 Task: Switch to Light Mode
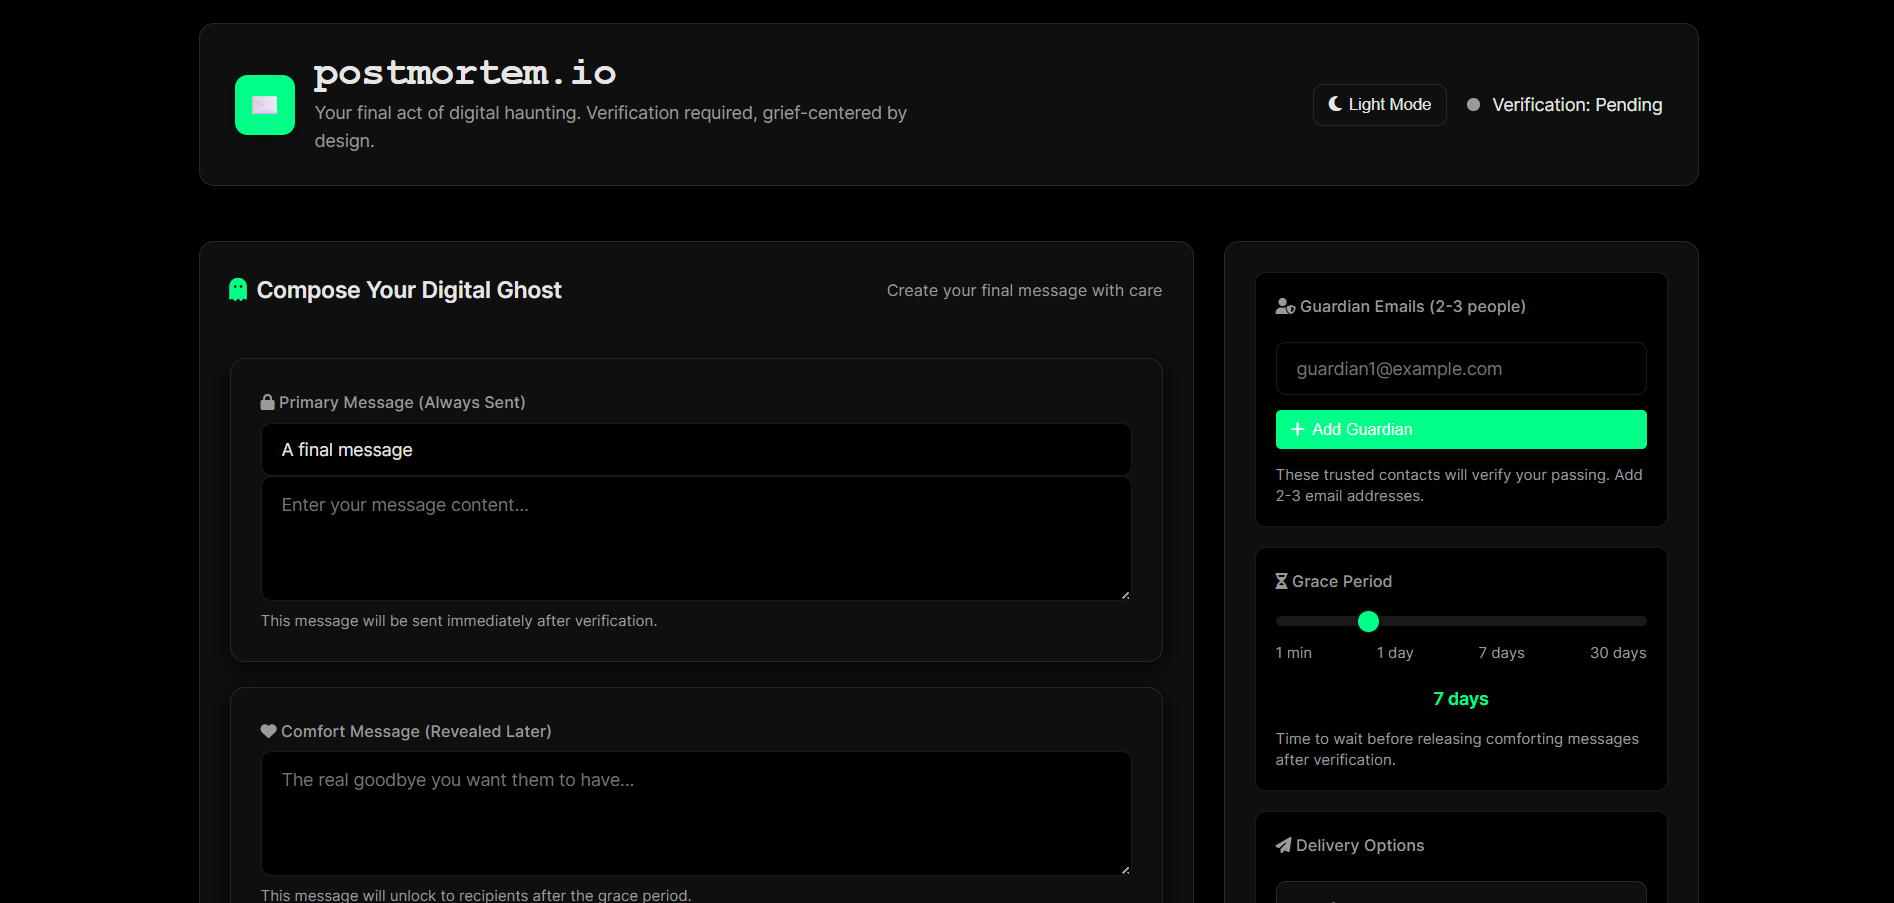pyautogui.click(x=1380, y=105)
